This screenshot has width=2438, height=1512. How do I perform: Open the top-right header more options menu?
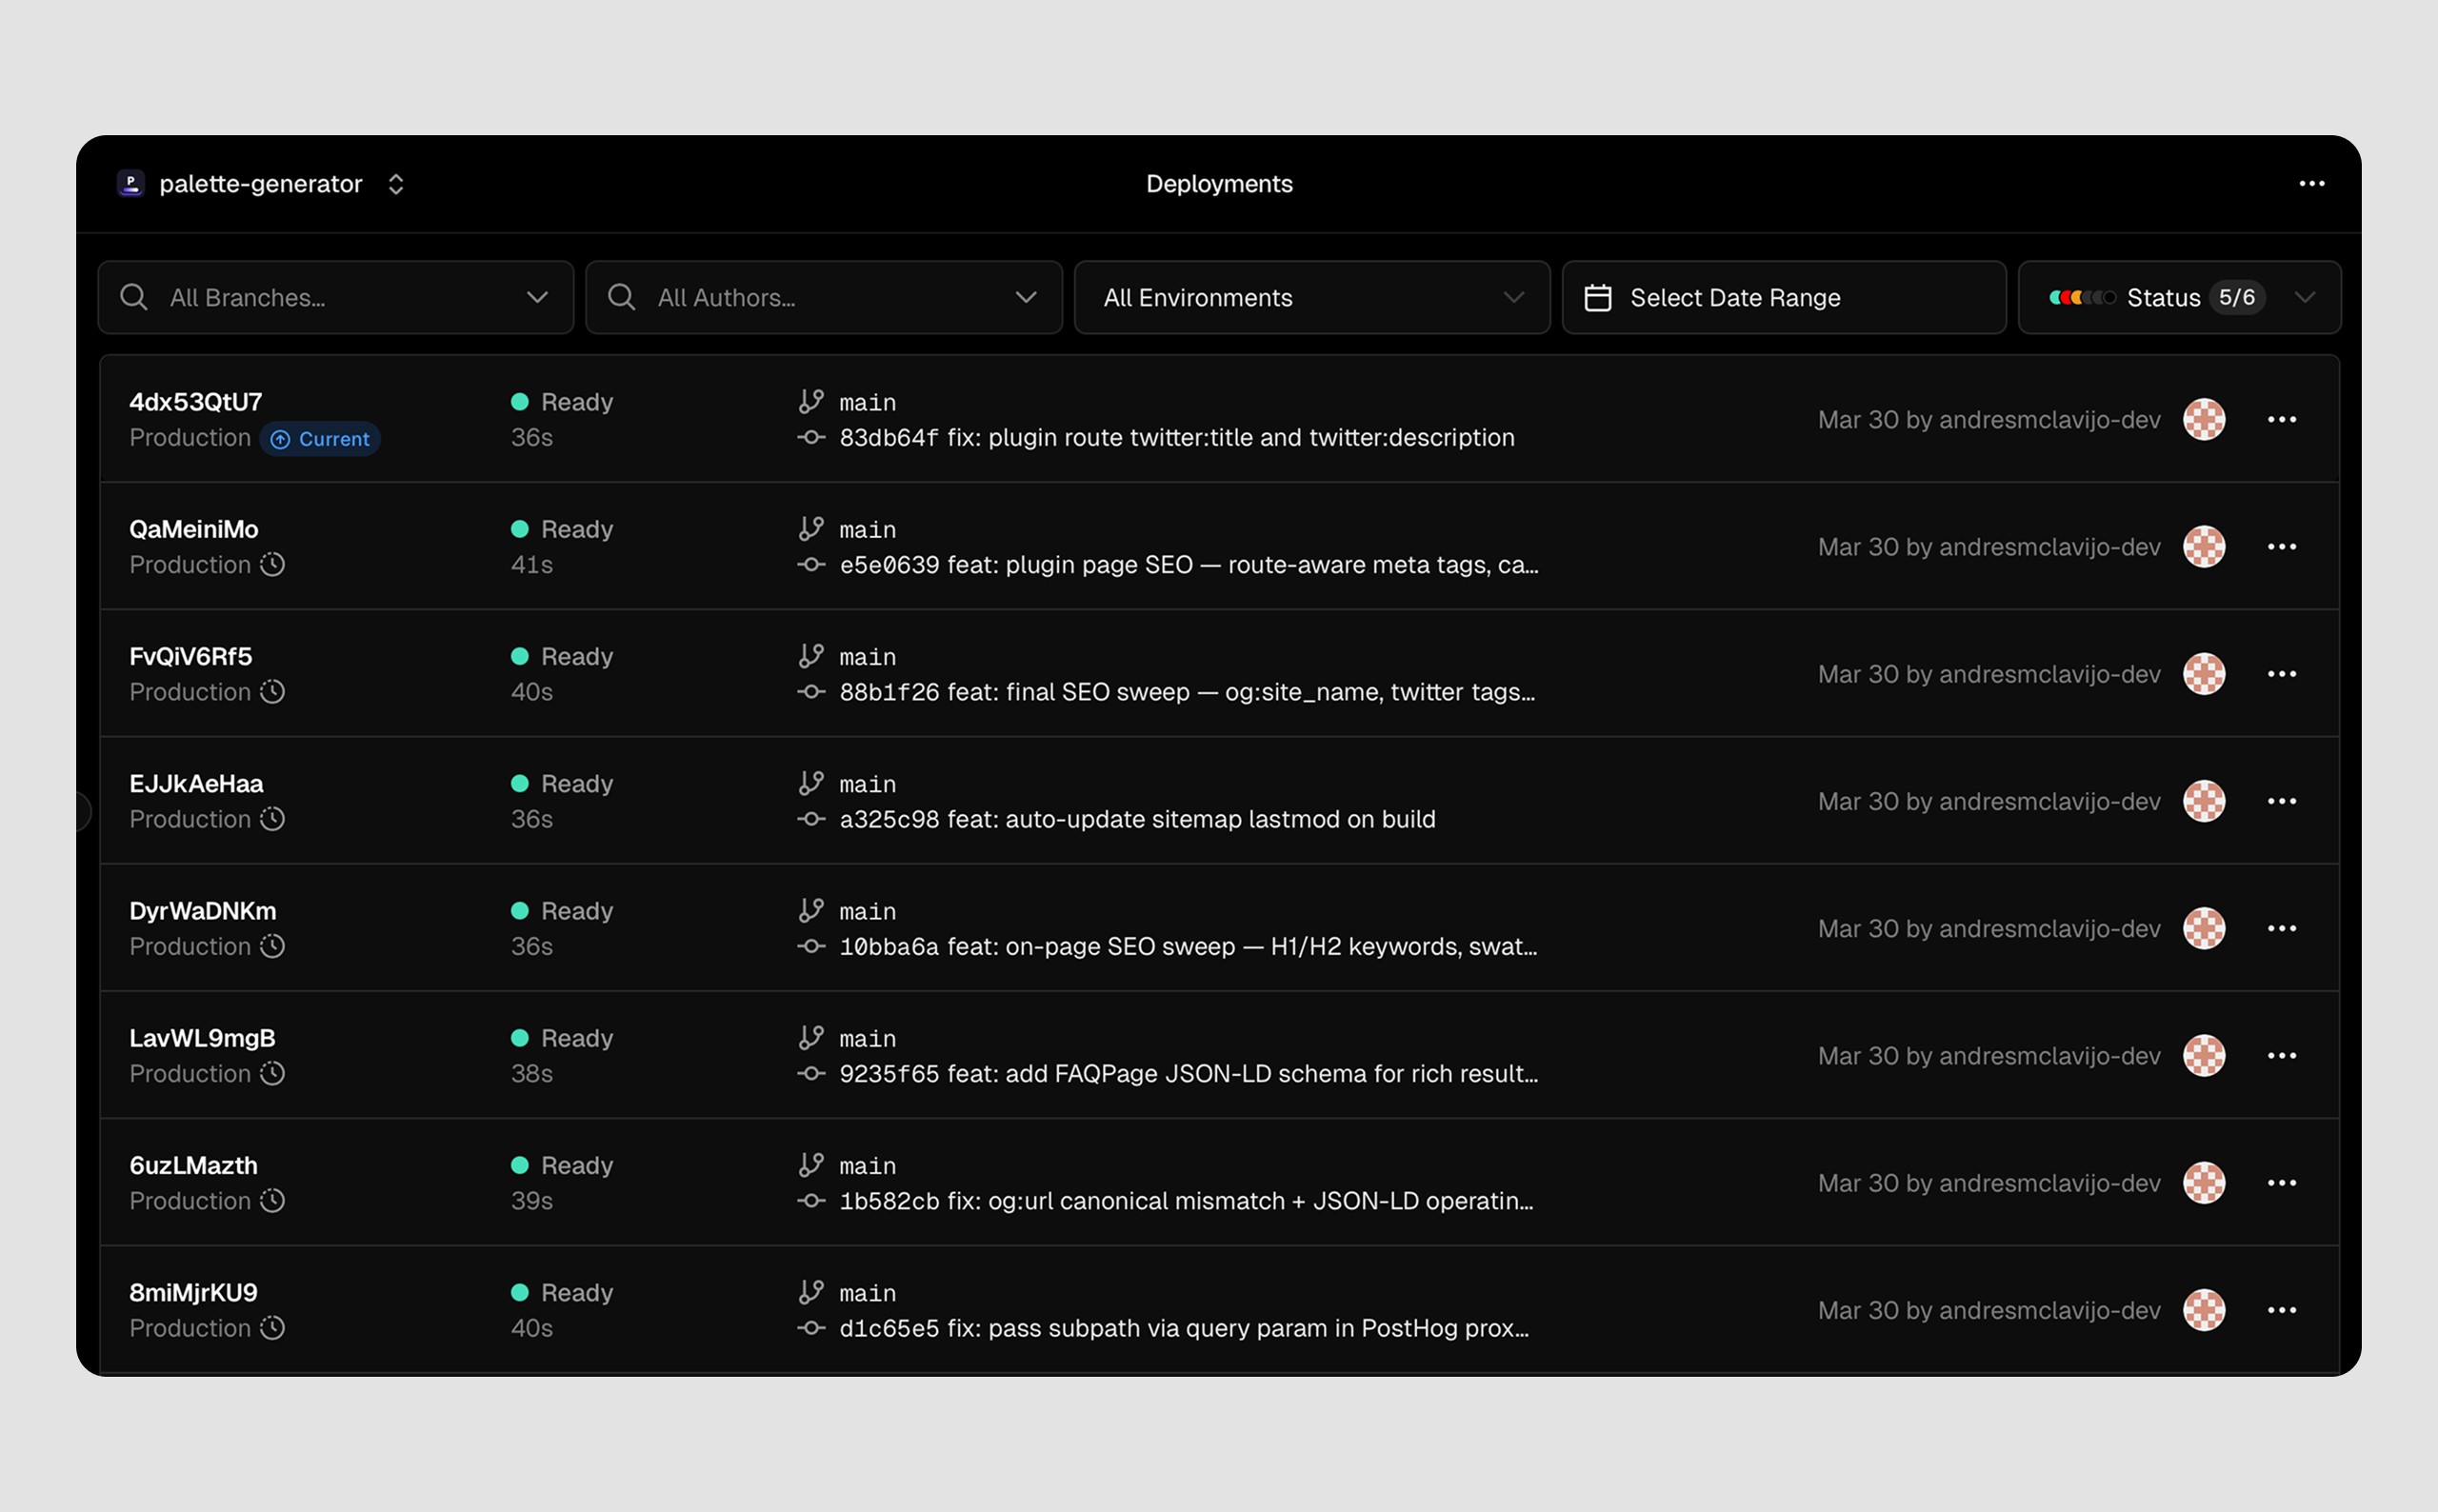(2311, 184)
